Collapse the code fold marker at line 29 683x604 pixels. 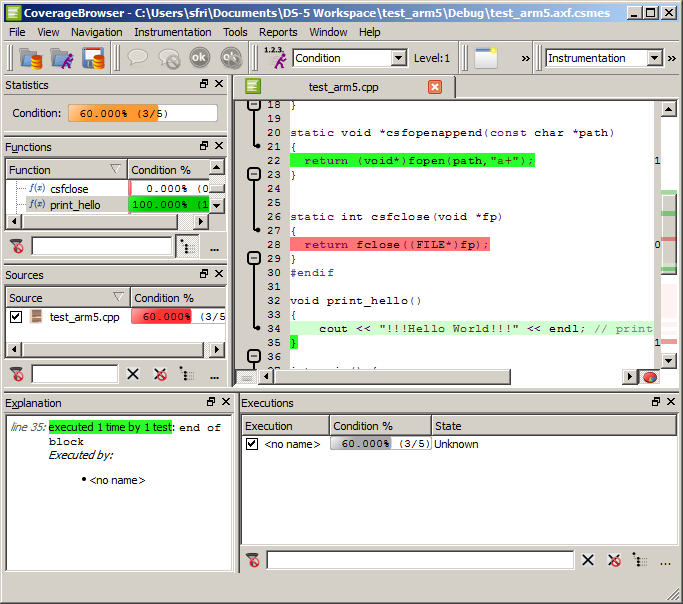(254, 258)
